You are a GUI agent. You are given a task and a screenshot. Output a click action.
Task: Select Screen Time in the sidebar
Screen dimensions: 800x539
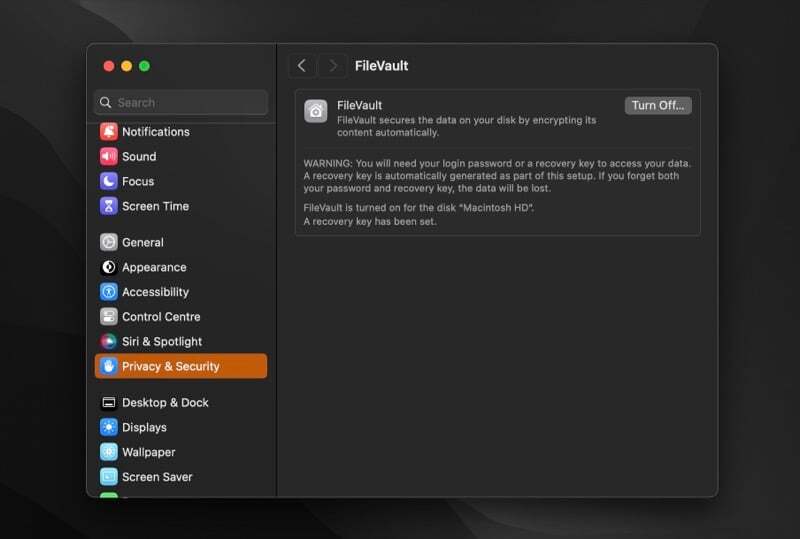point(181,206)
